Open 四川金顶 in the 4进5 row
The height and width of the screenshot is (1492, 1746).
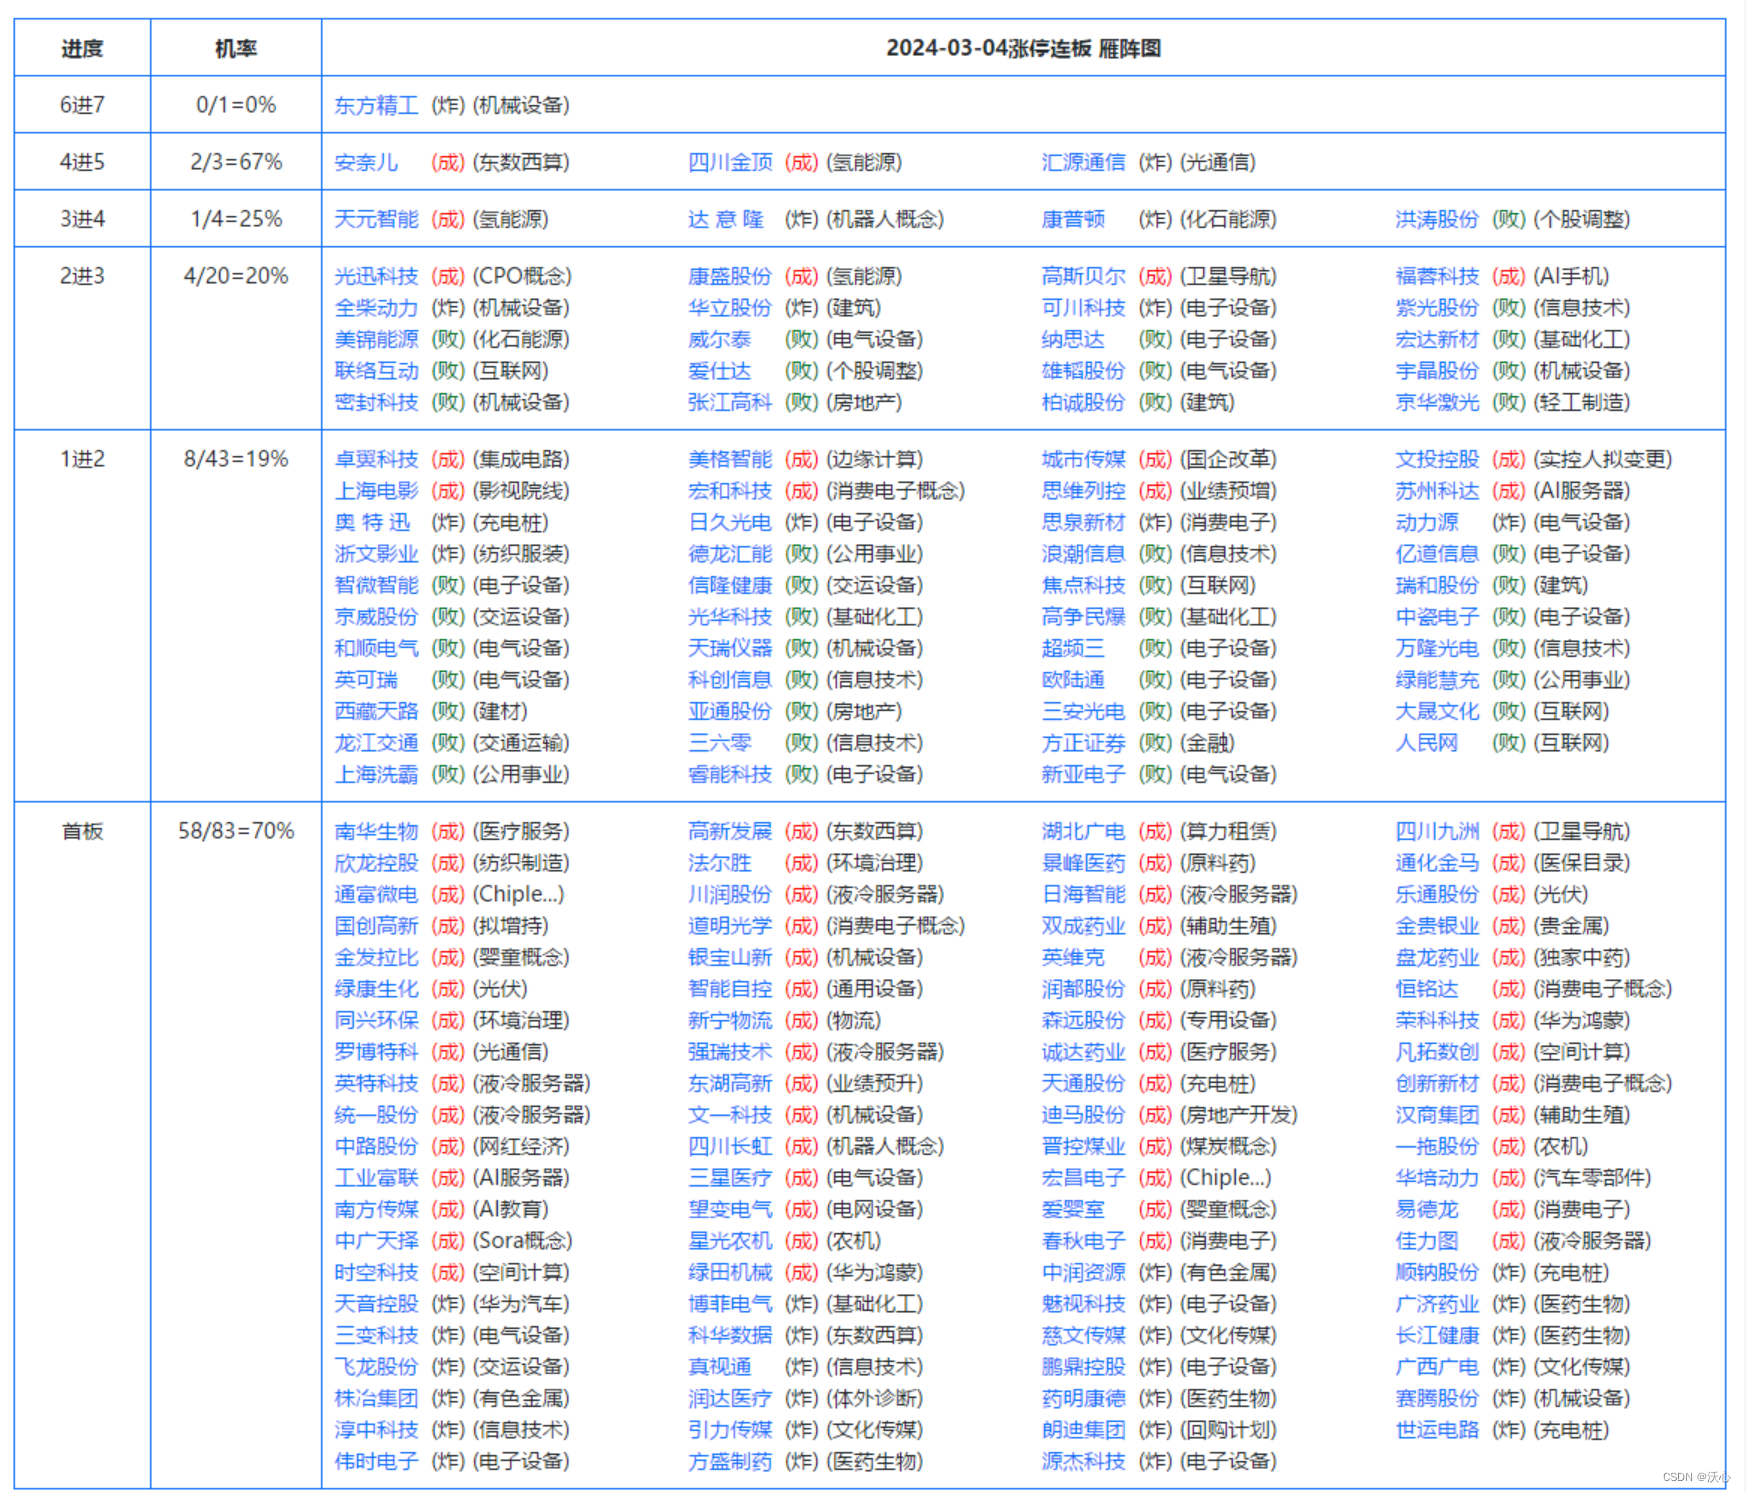pyautogui.click(x=730, y=162)
